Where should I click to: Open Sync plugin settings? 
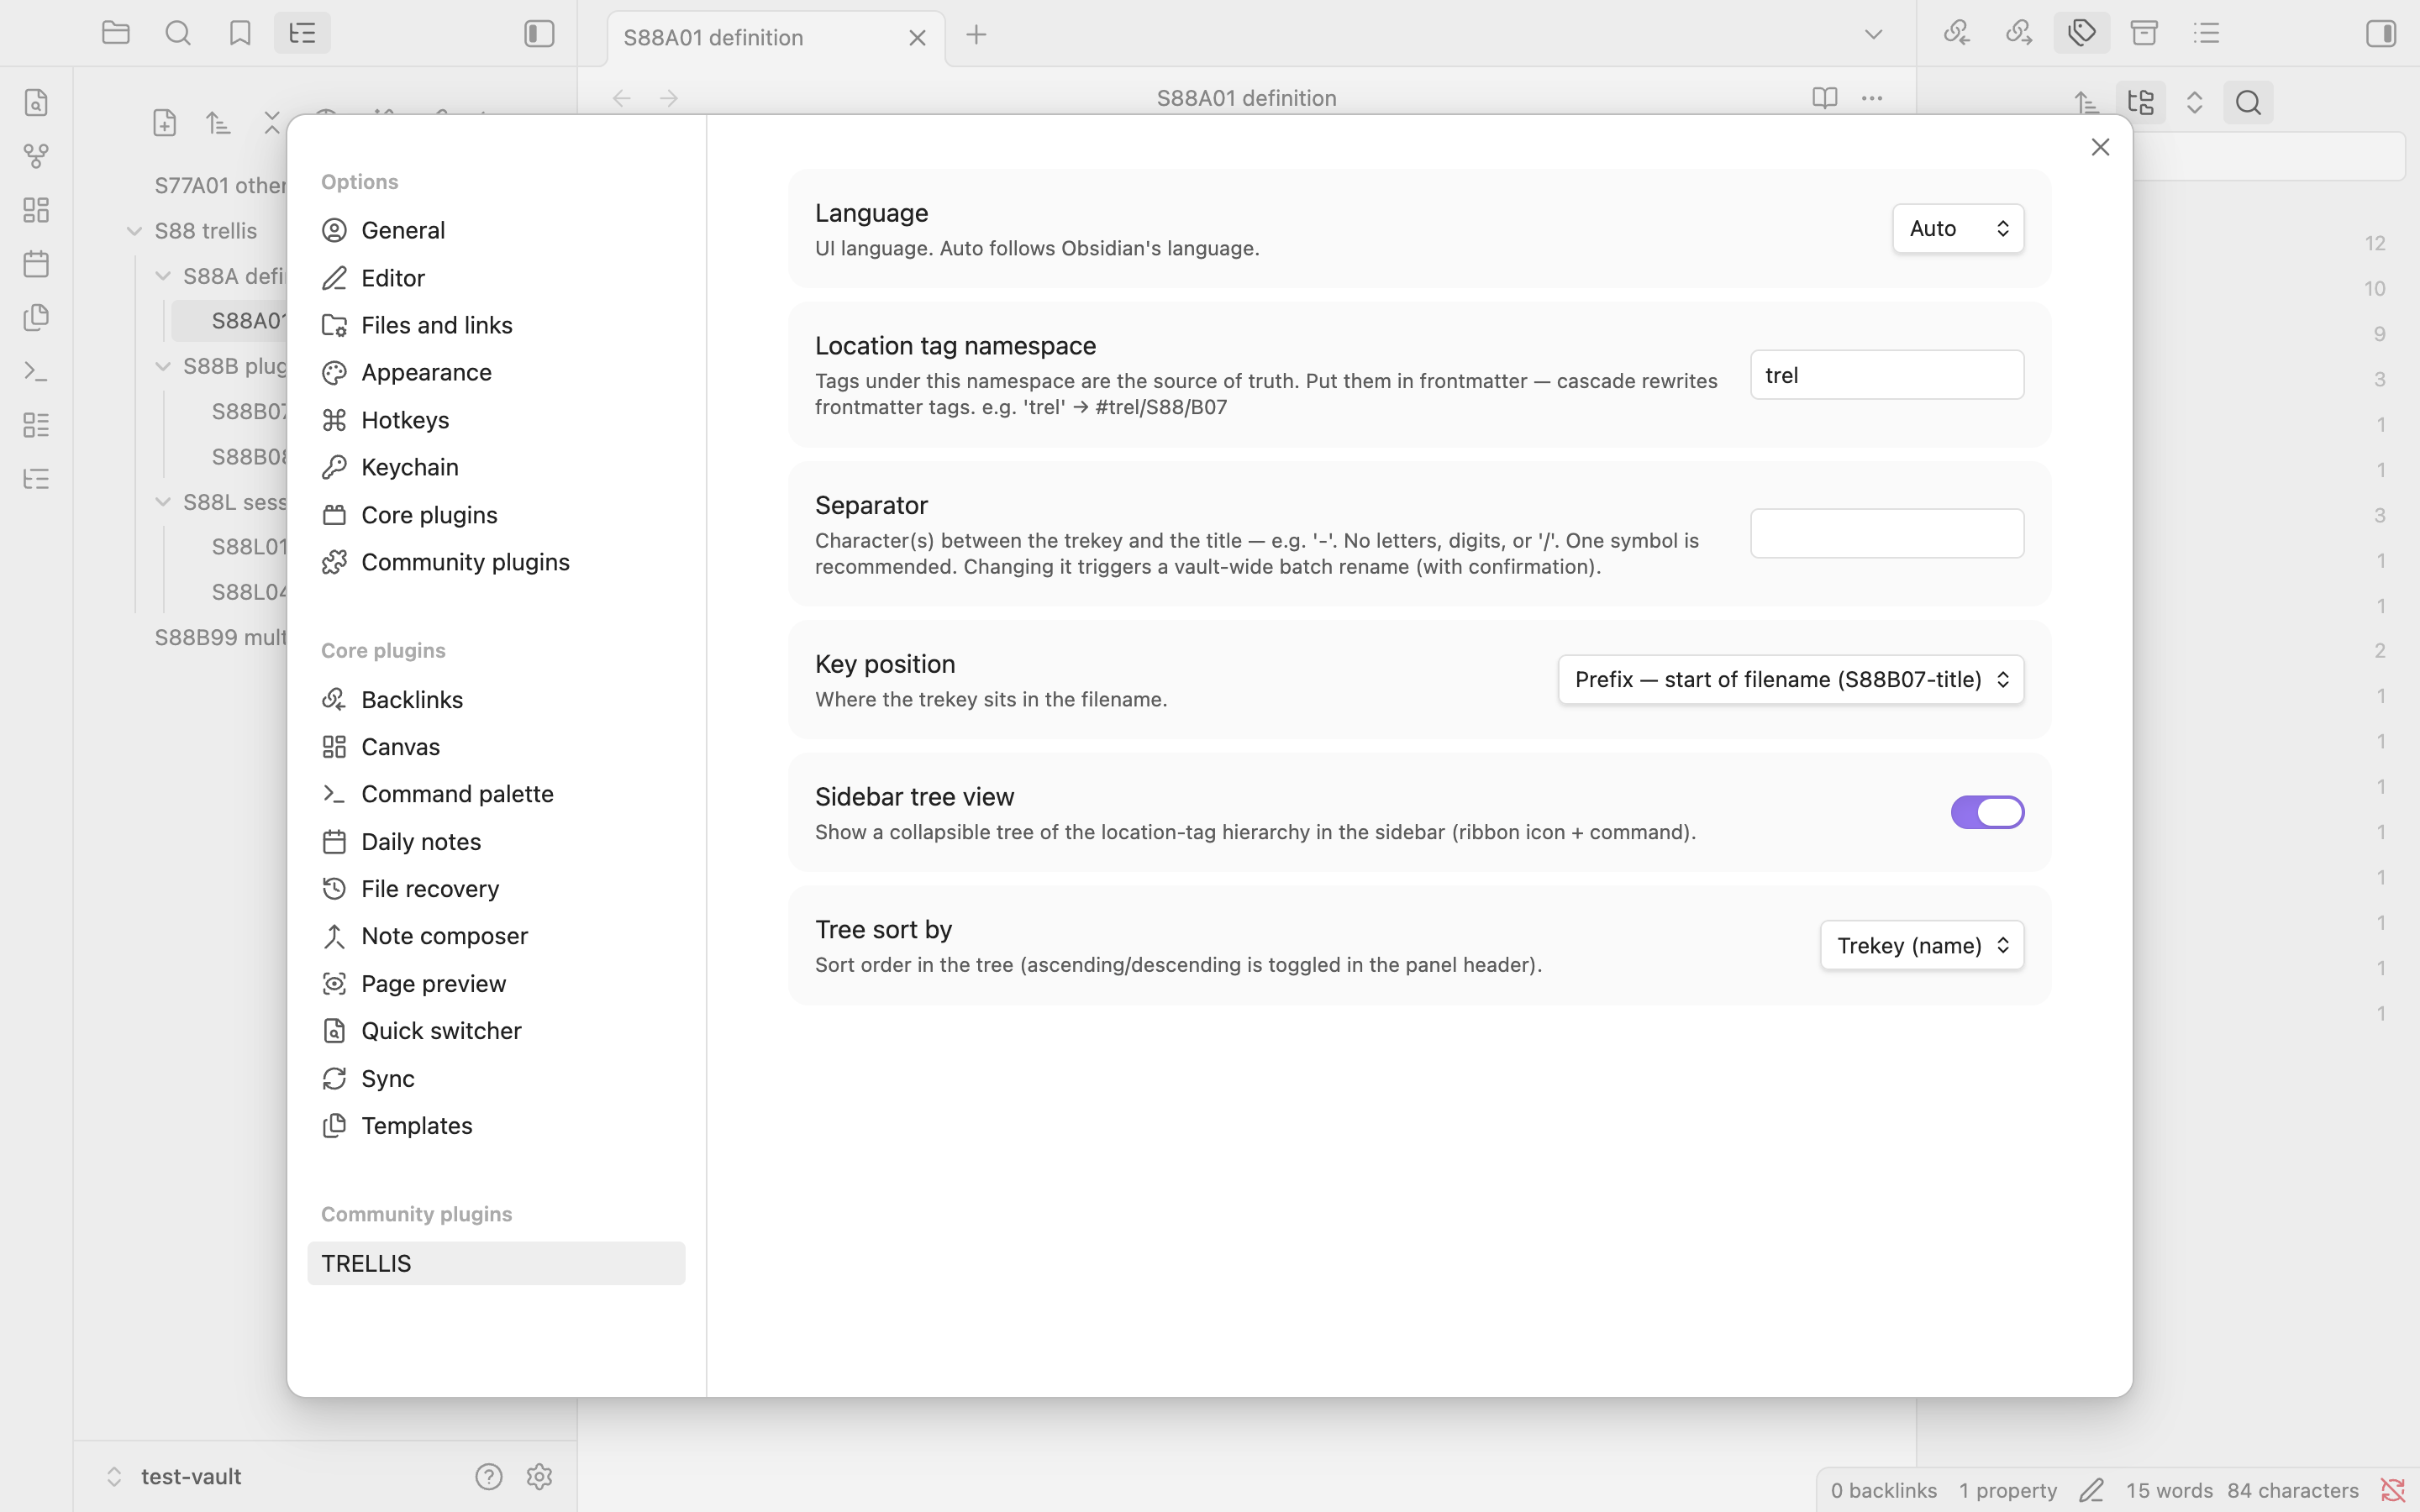[x=496, y=1079]
